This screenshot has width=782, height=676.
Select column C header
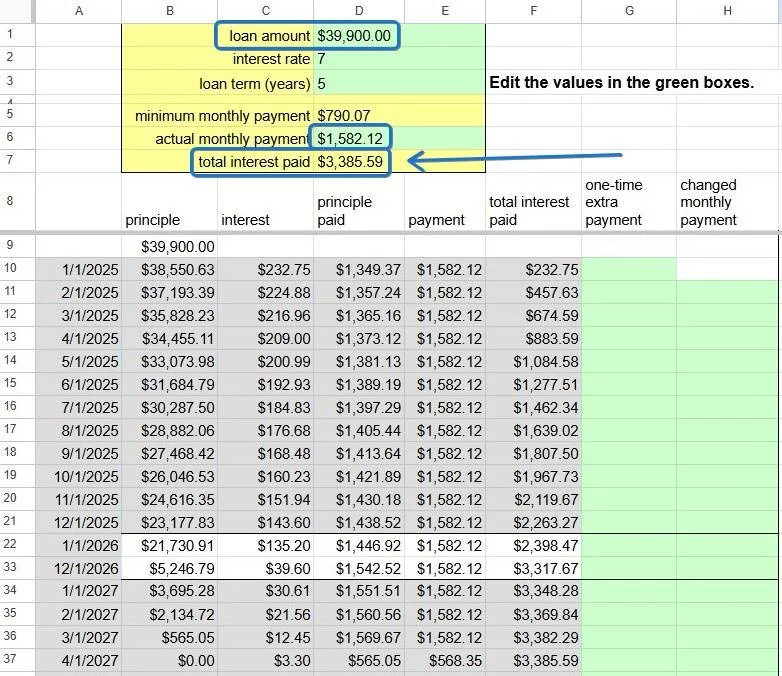pyautogui.click(x=265, y=11)
